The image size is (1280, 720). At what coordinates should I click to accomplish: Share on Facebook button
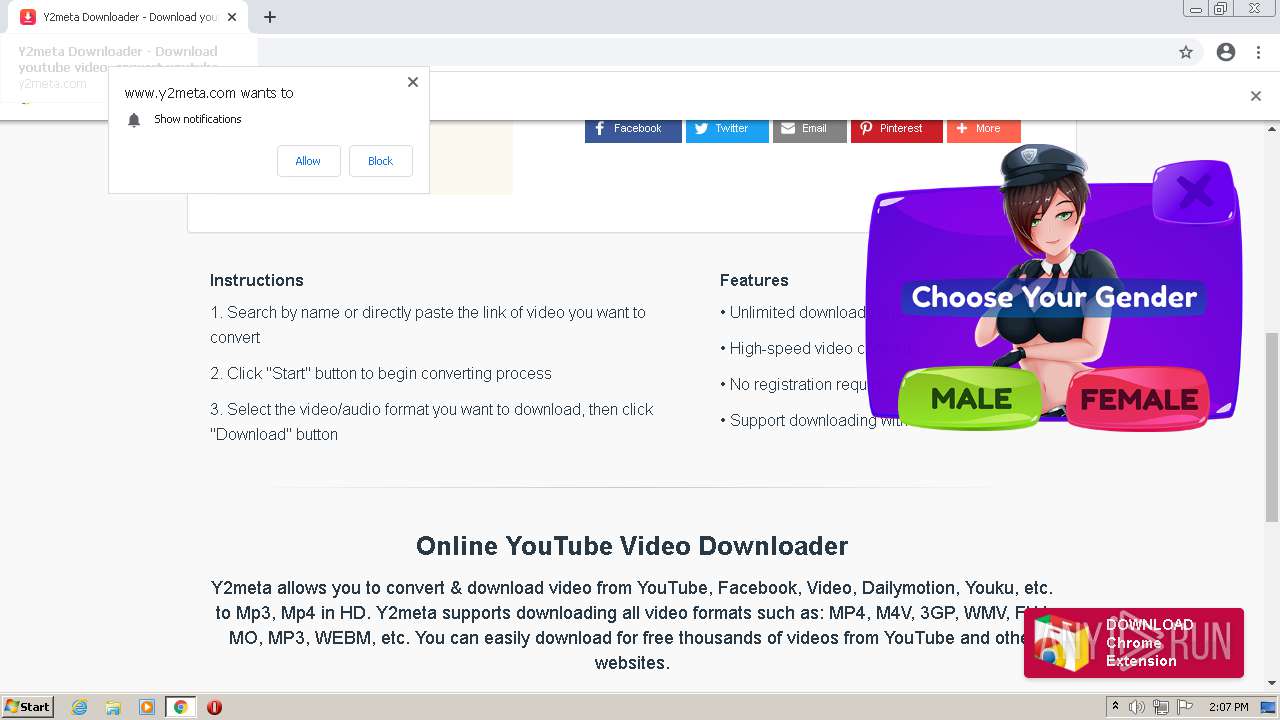[633, 129]
